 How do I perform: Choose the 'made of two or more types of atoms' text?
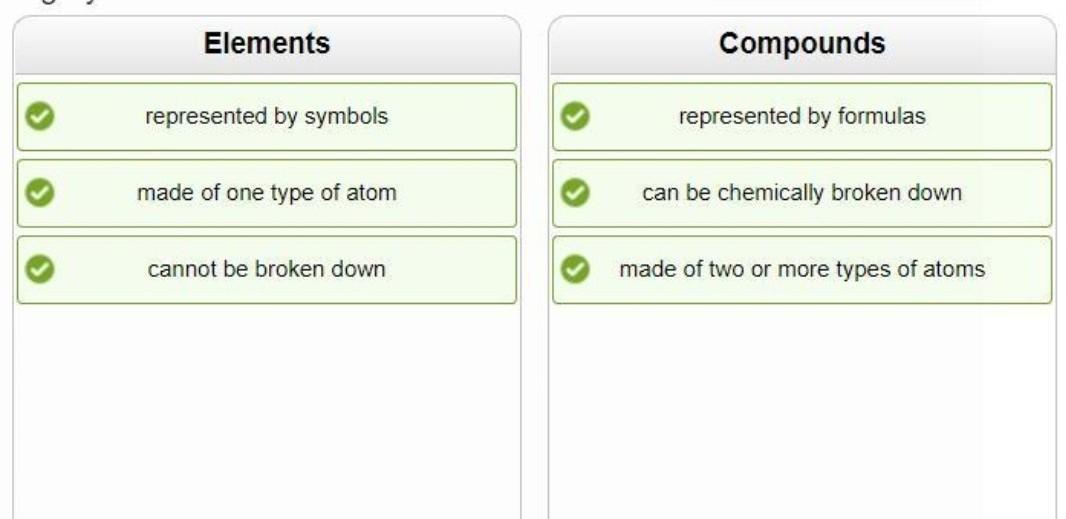point(802,269)
